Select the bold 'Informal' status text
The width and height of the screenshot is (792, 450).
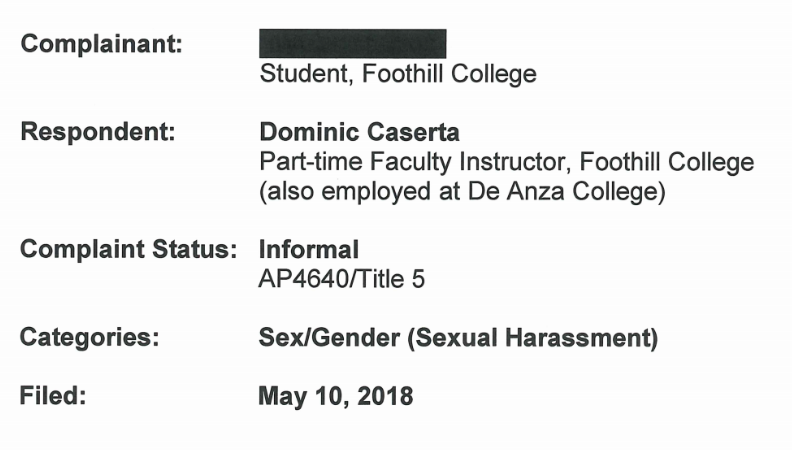pyautogui.click(x=309, y=249)
